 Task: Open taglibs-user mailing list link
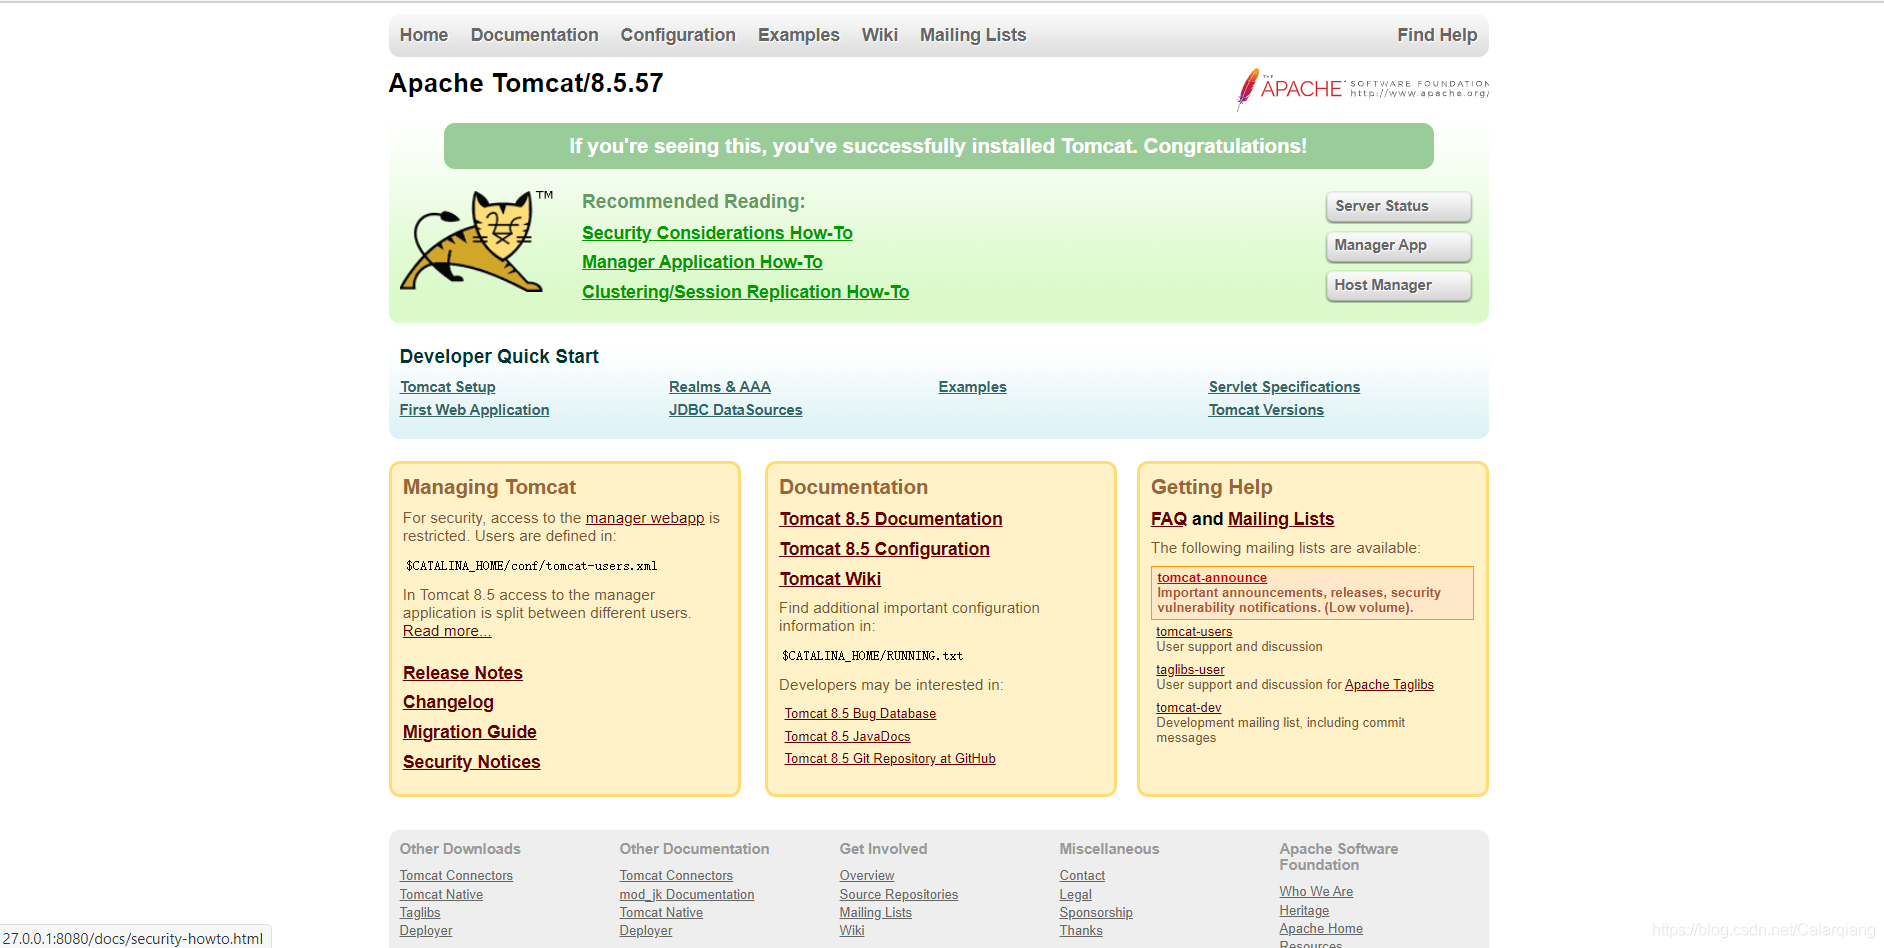point(1190,670)
